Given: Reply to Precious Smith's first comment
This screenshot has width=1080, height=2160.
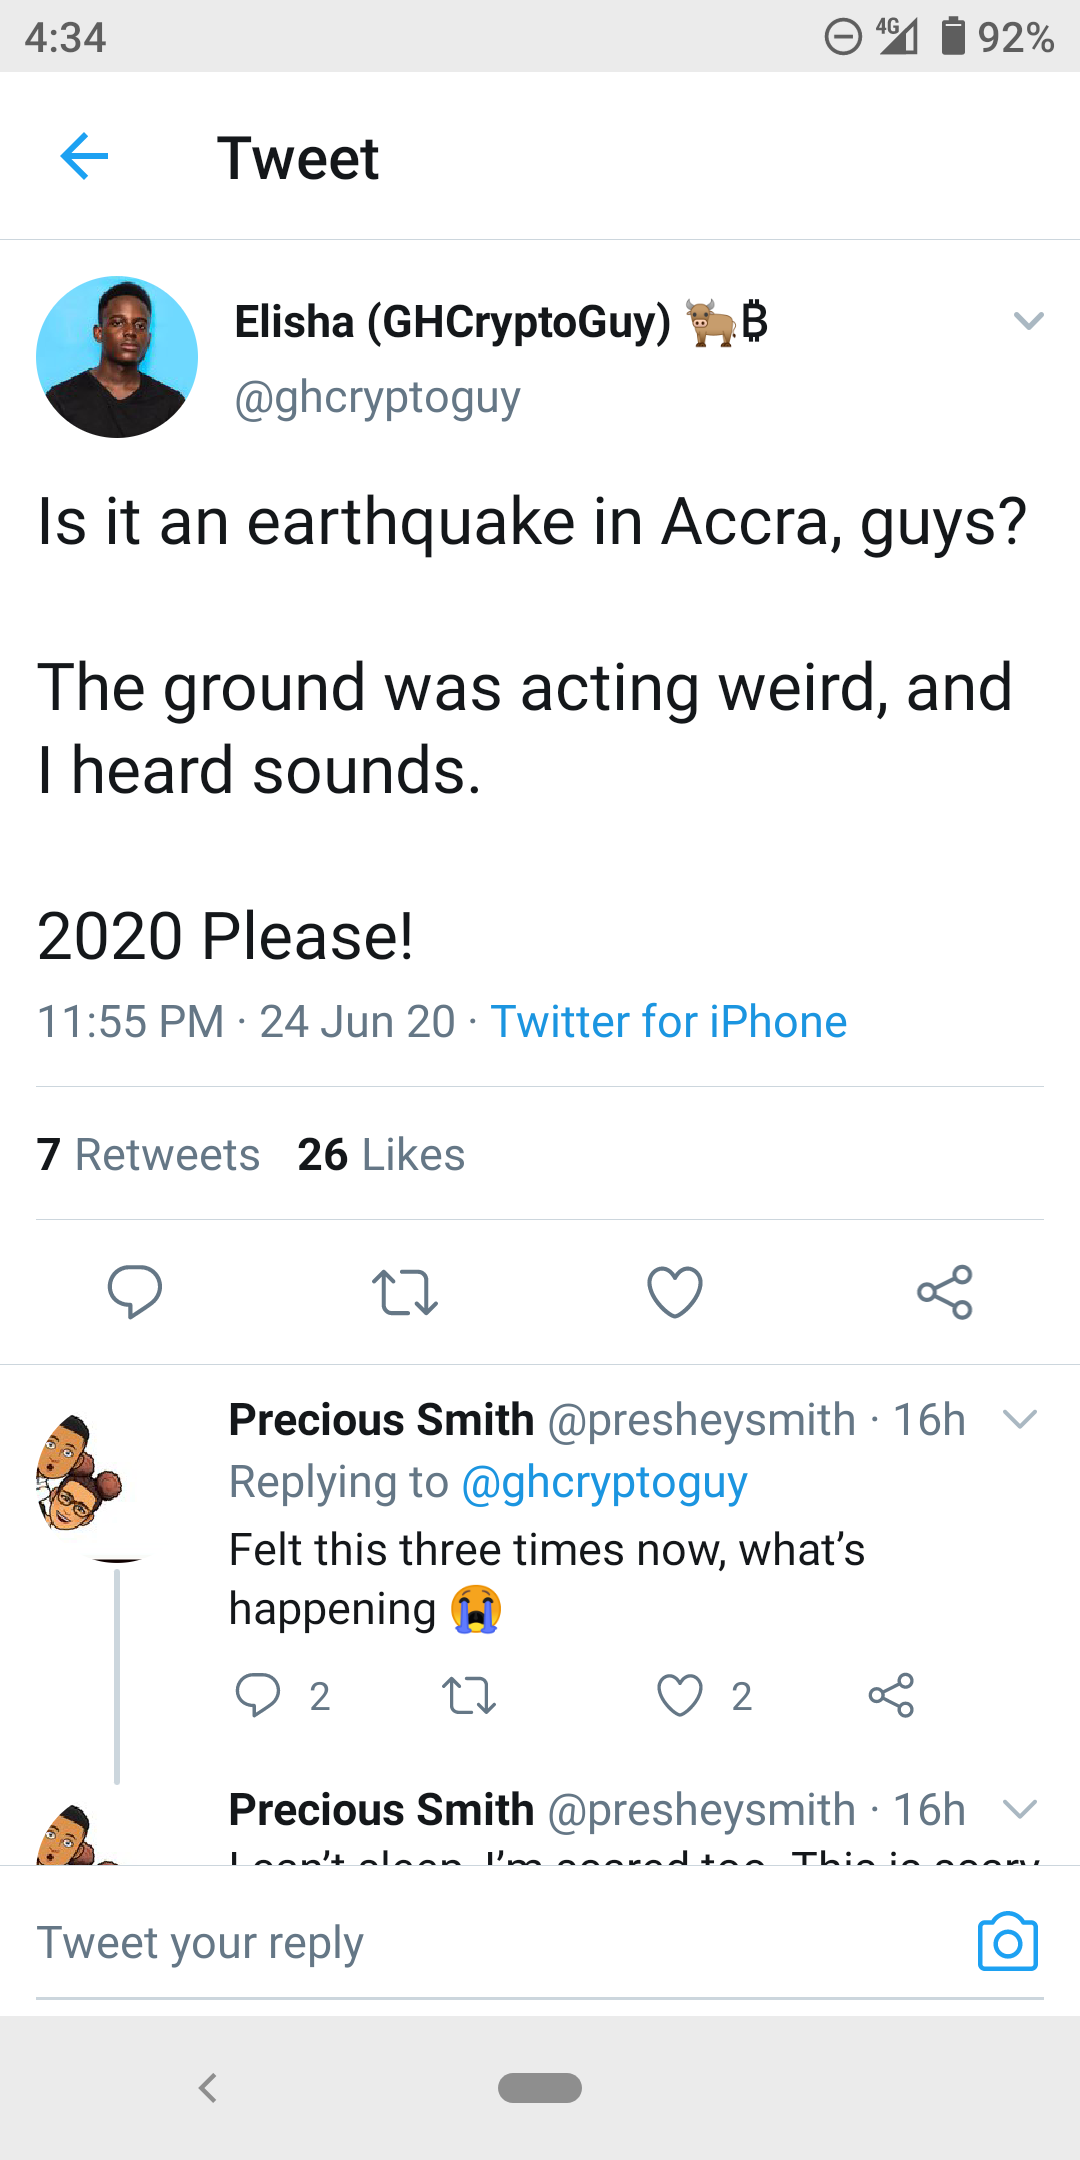Looking at the screenshot, I should click(257, 1695).
